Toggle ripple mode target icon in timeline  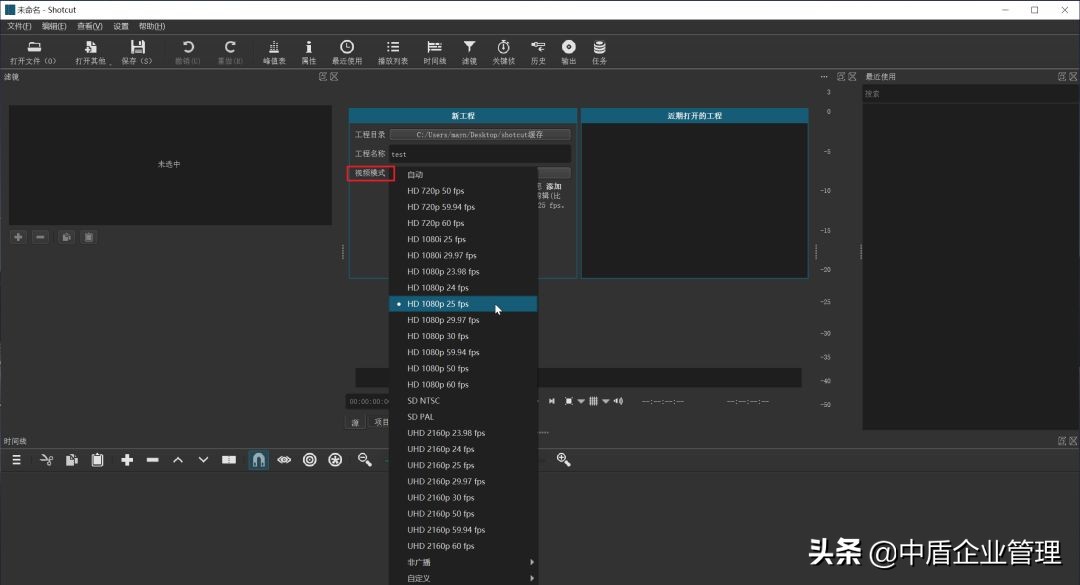coord(310,460)
